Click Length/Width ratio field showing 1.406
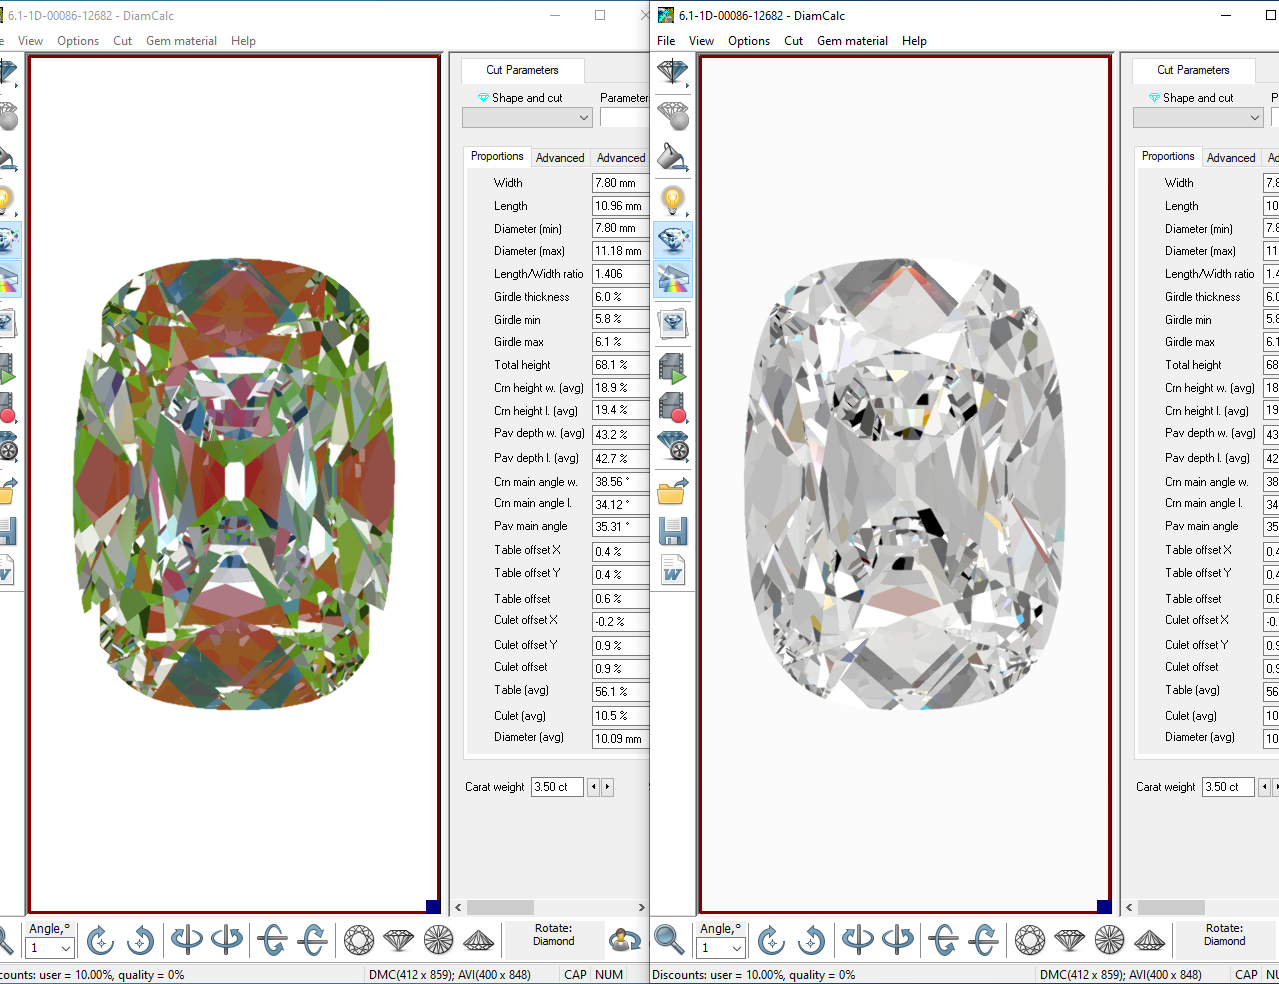The width and height of the screenshot is (1279, 984). [620, 274]
